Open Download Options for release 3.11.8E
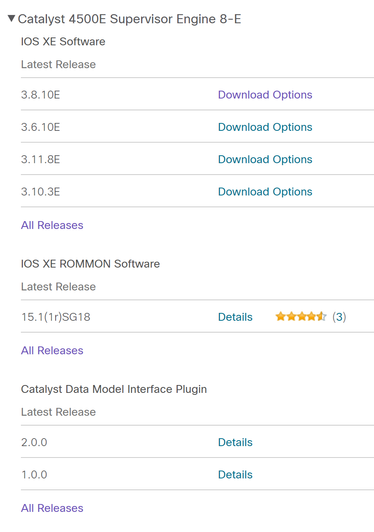Screen dimensions: 374x532 point(265,159)
